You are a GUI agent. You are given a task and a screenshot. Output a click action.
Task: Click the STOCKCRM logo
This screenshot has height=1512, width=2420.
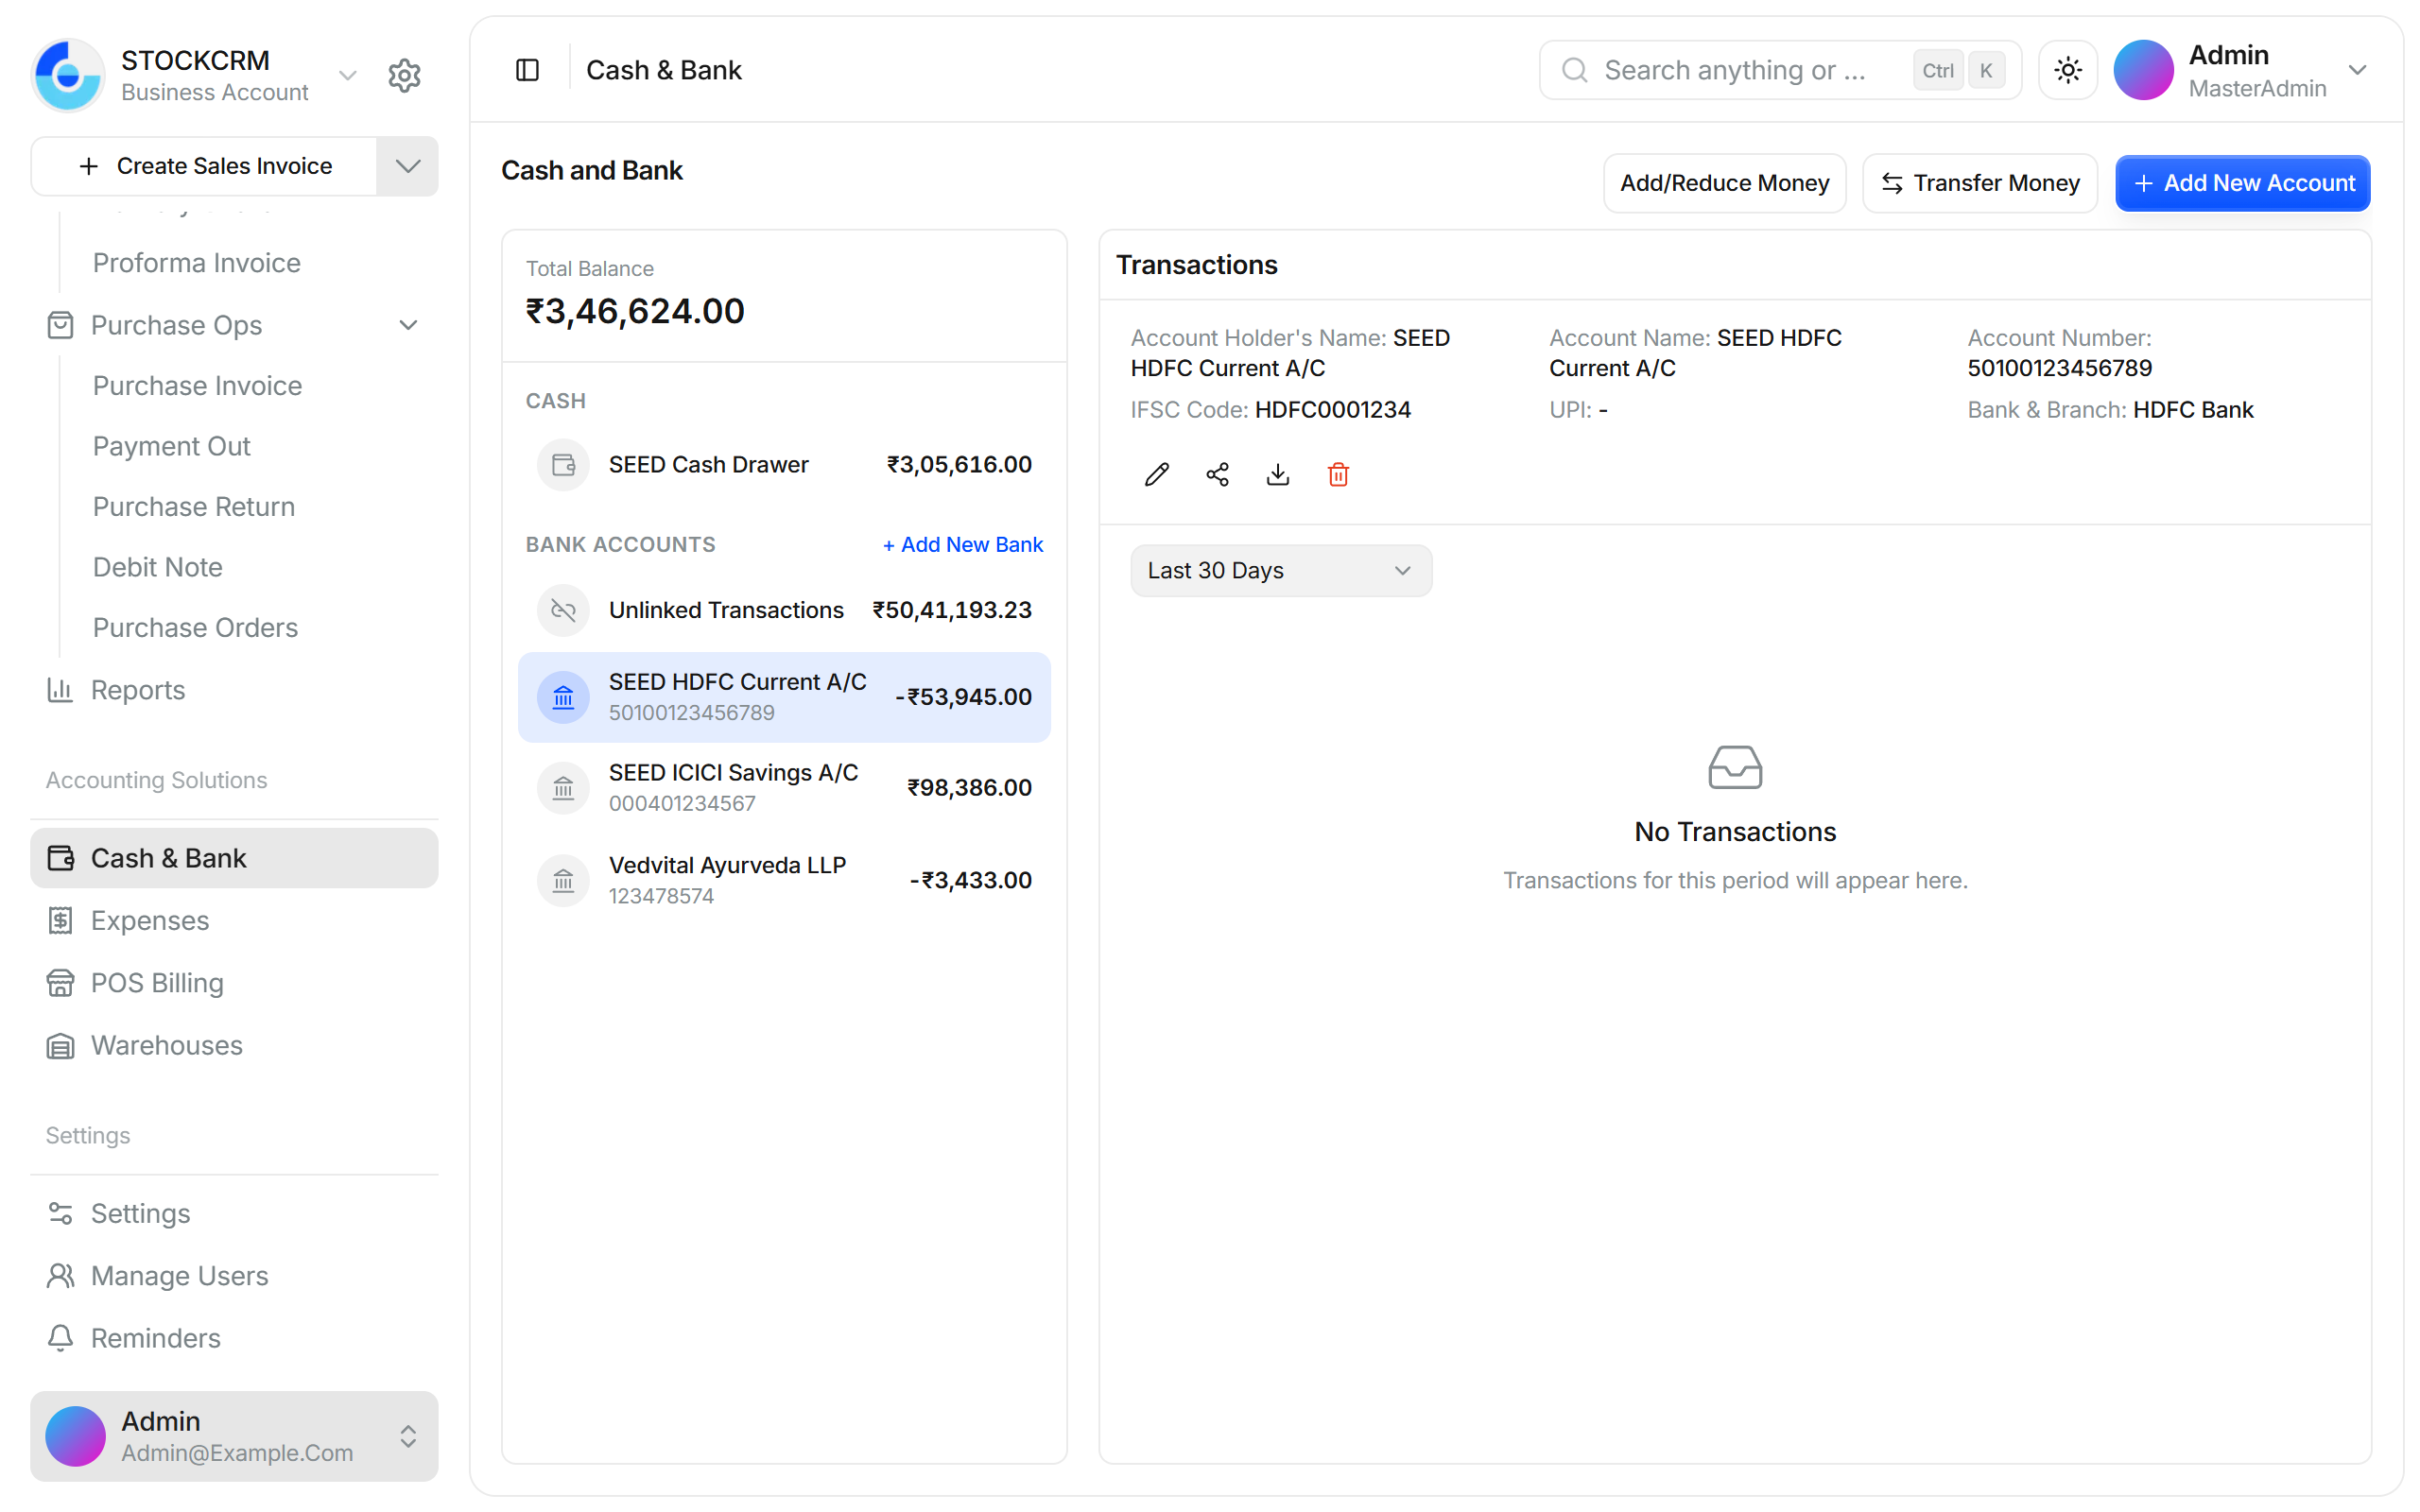coord(68,75)
